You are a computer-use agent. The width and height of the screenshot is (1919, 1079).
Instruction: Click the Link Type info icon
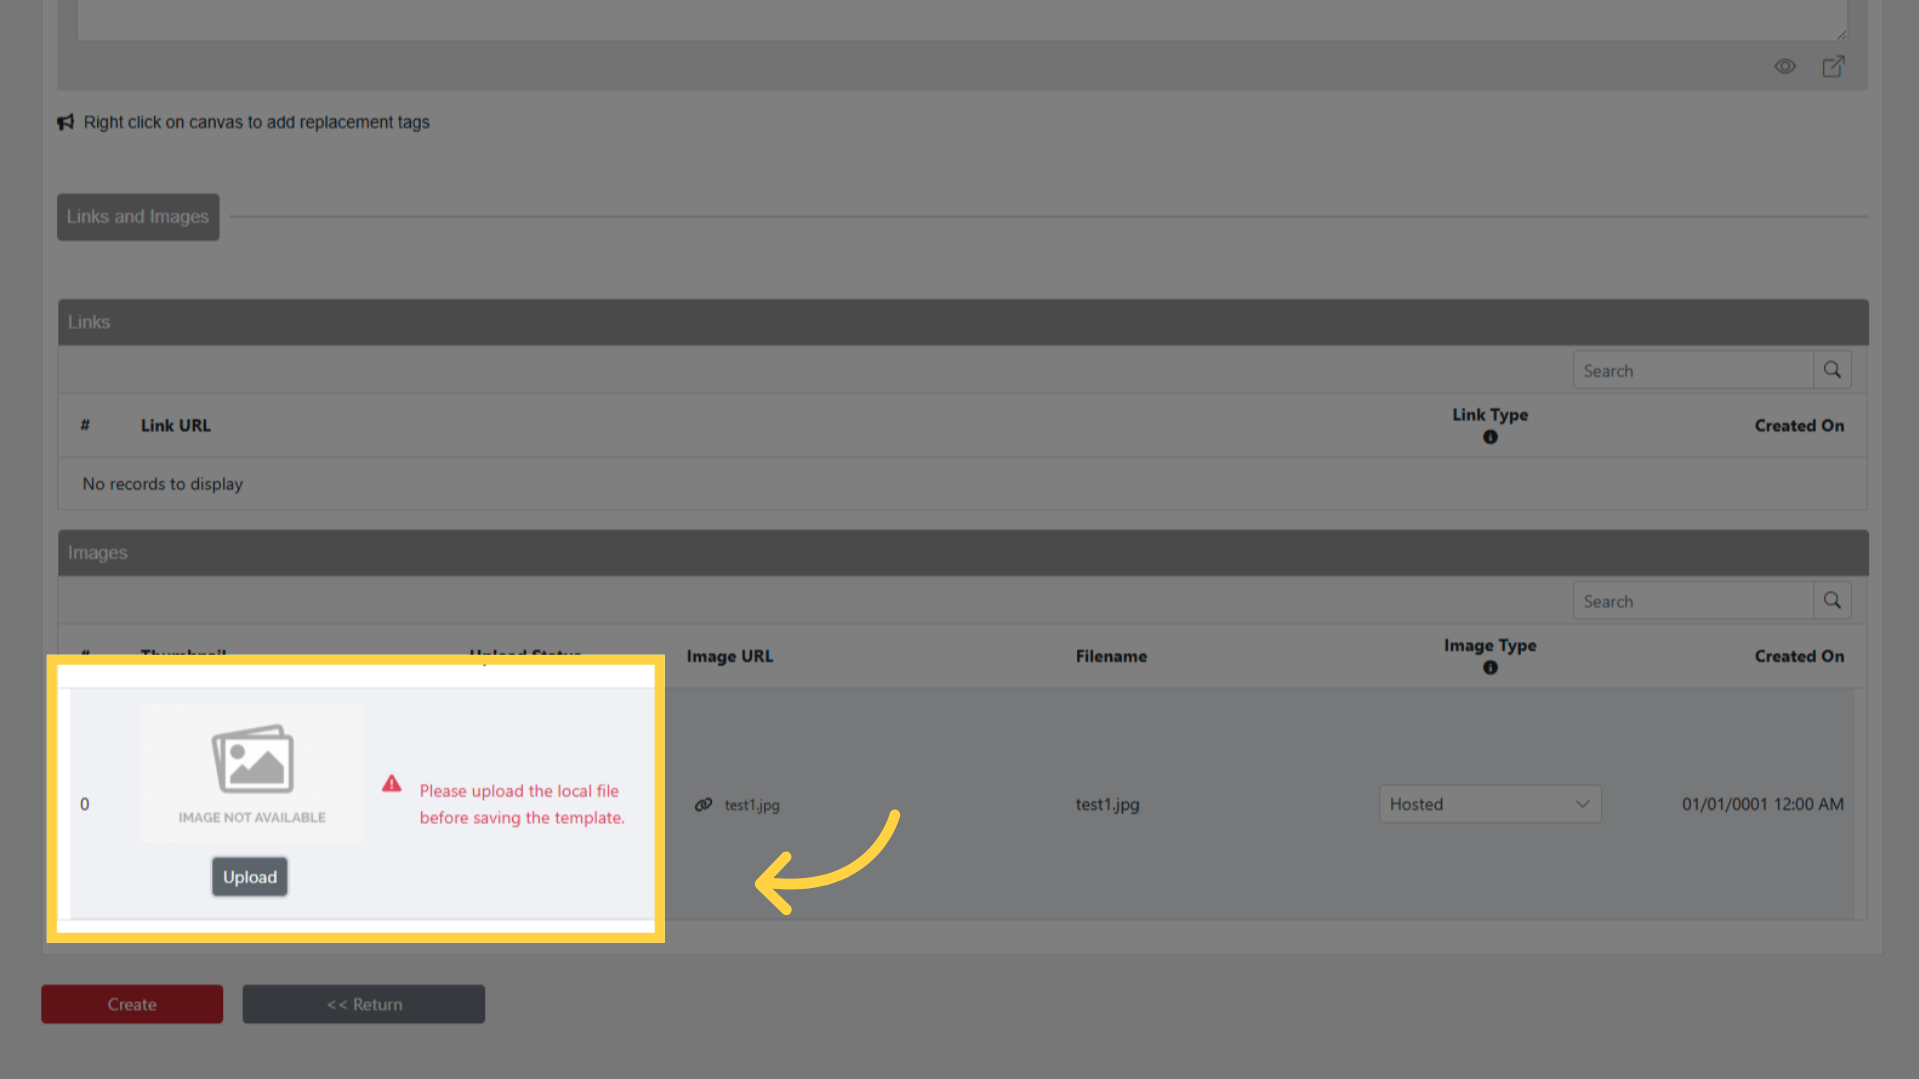(1490, 437)
